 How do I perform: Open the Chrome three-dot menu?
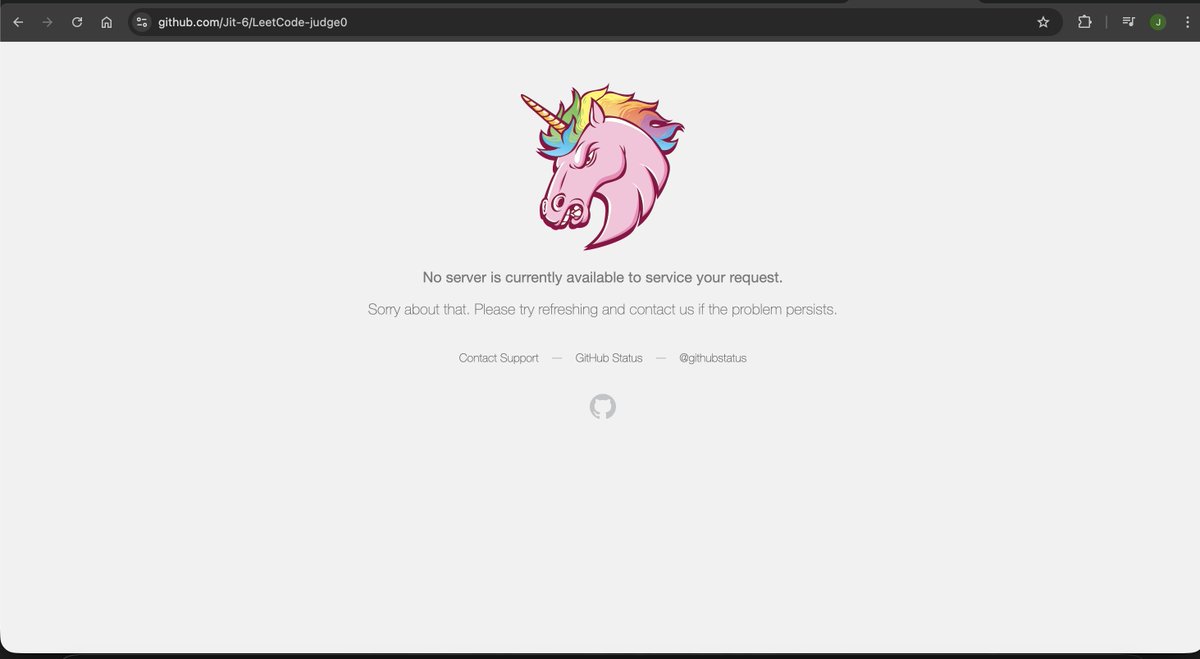[1185, 22]
